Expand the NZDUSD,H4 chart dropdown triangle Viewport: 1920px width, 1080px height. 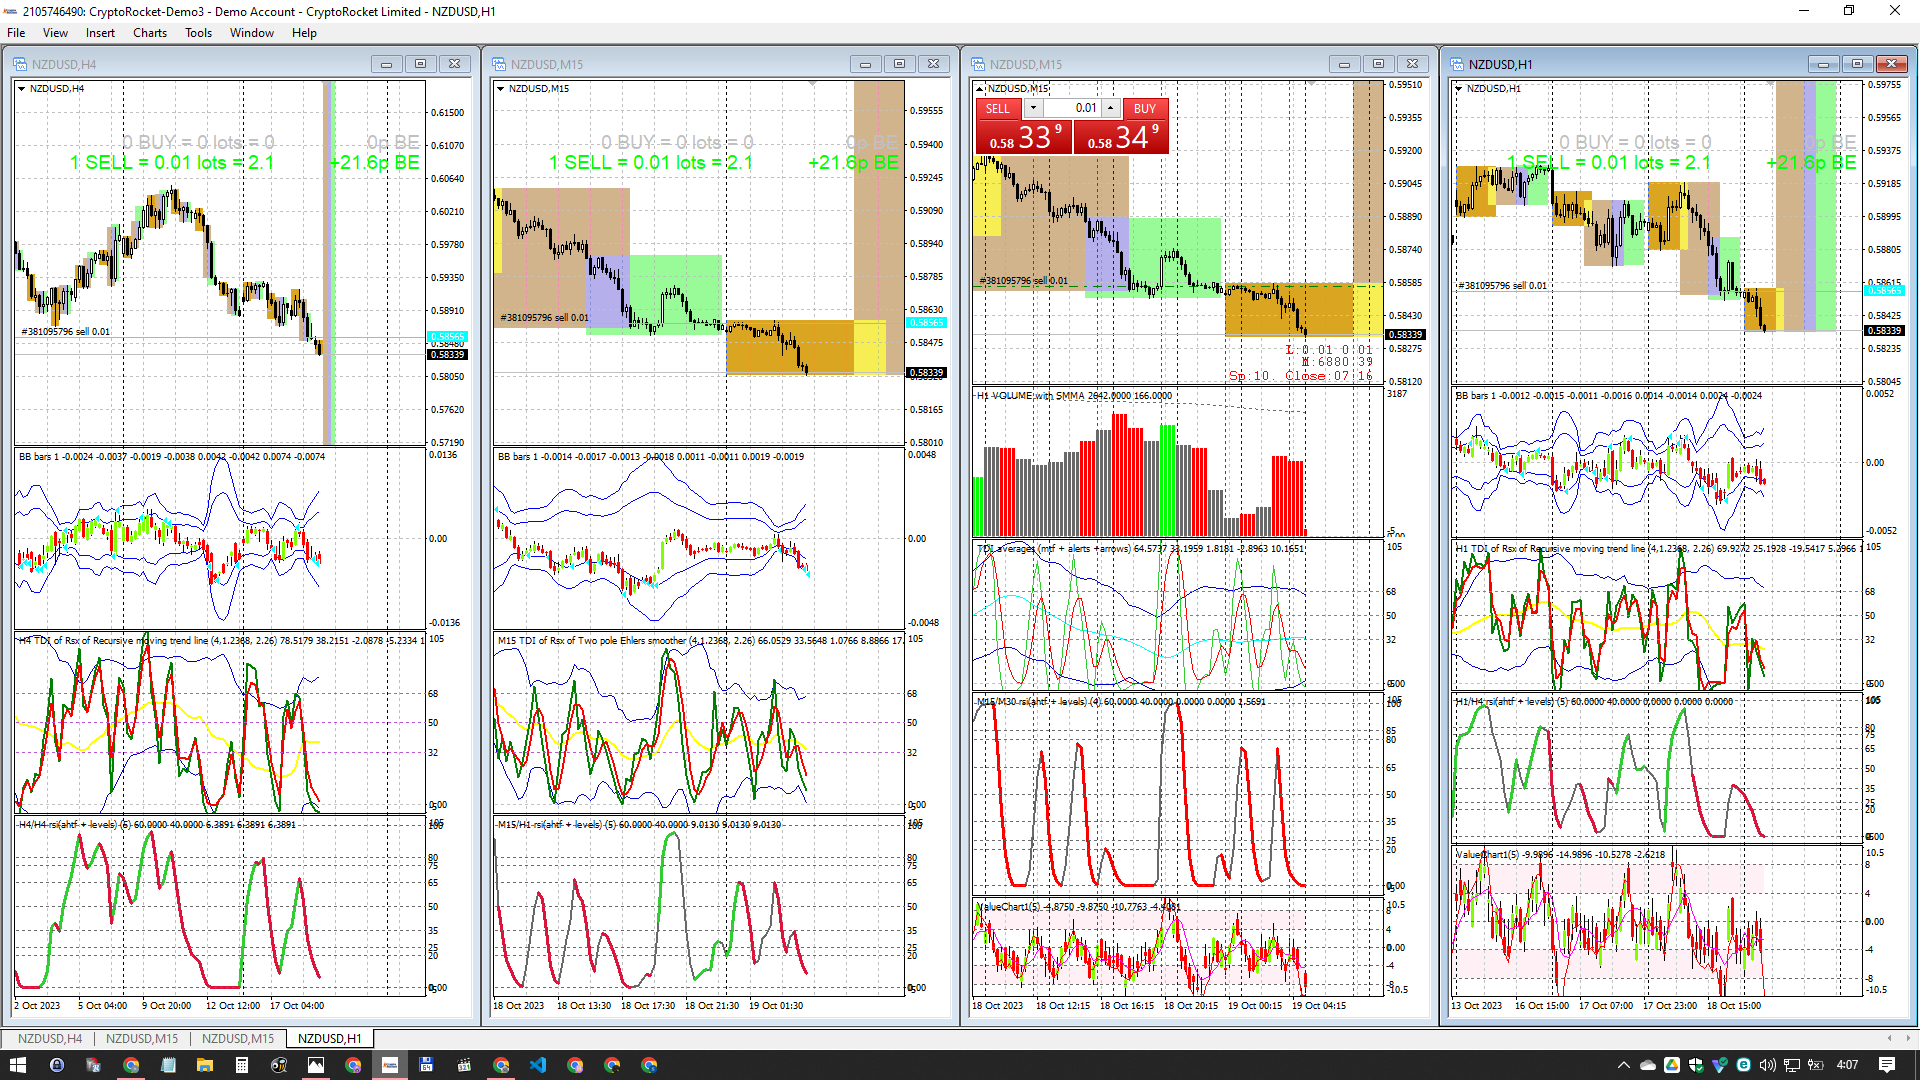(21, 89)
